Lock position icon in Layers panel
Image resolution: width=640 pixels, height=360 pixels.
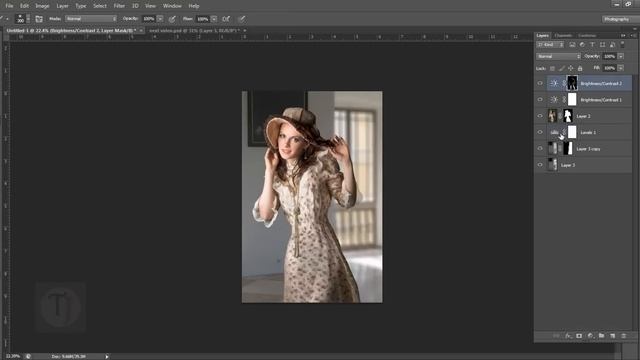coord(571,68)
